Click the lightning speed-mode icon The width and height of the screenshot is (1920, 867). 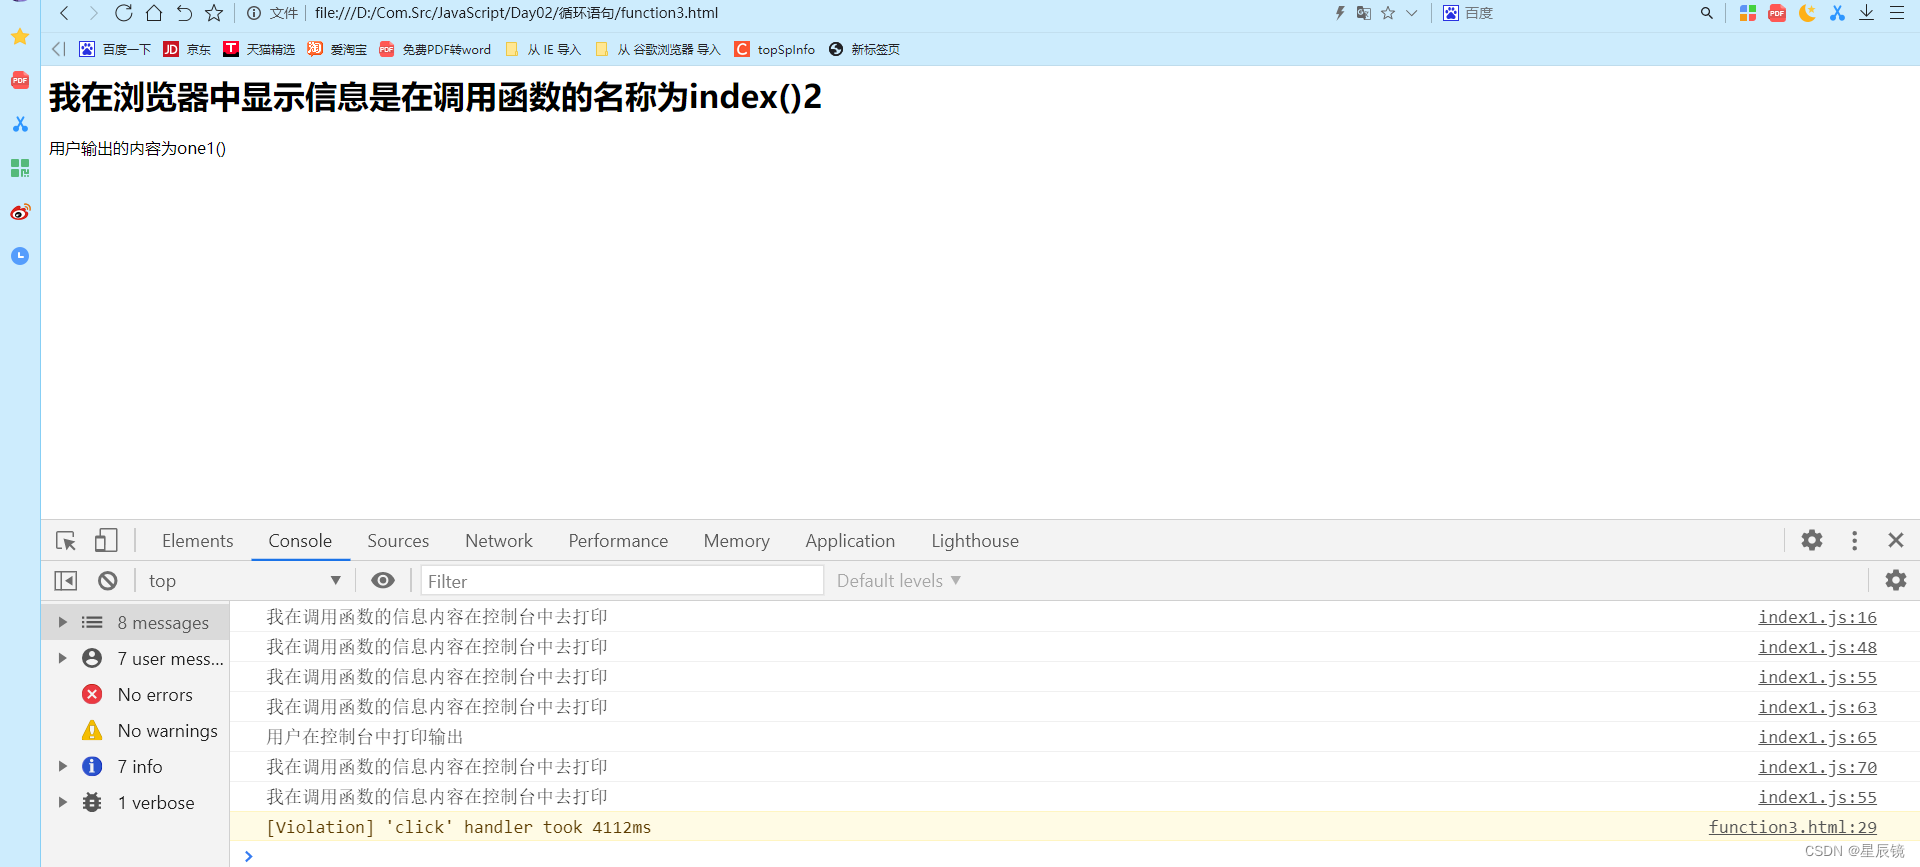click(1340, 13)
